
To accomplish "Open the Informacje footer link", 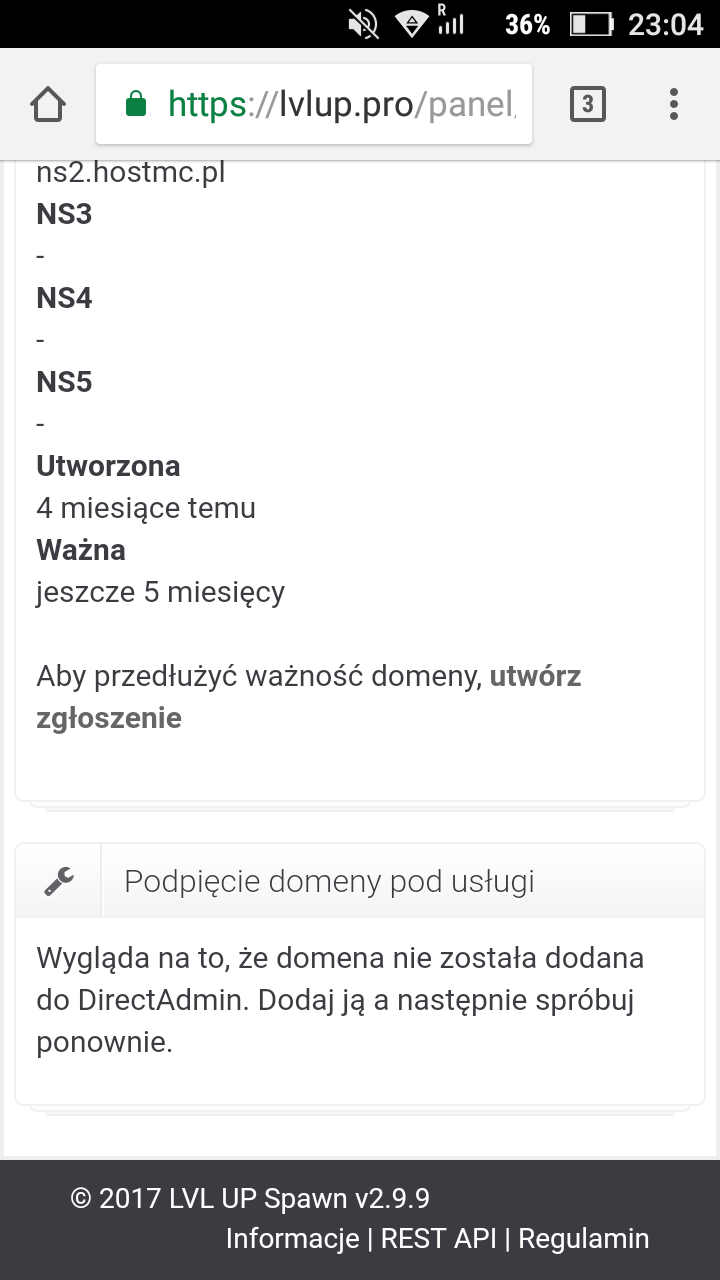I will click(292, 1239).
